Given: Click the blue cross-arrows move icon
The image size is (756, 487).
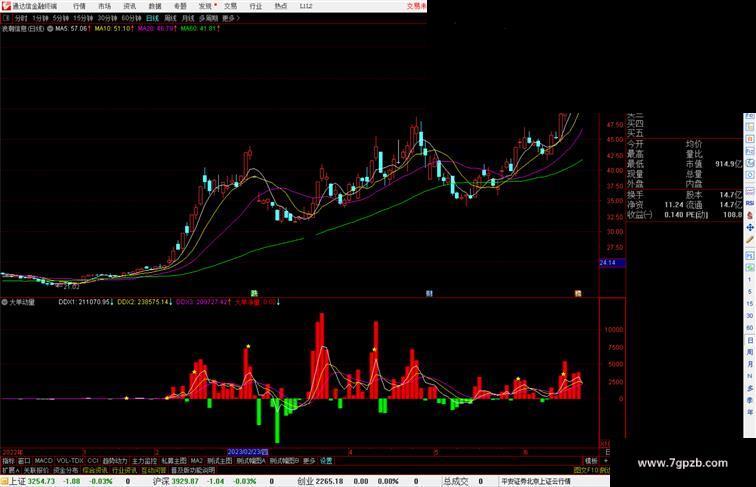Looking at the screenshot, I should 750,228.
